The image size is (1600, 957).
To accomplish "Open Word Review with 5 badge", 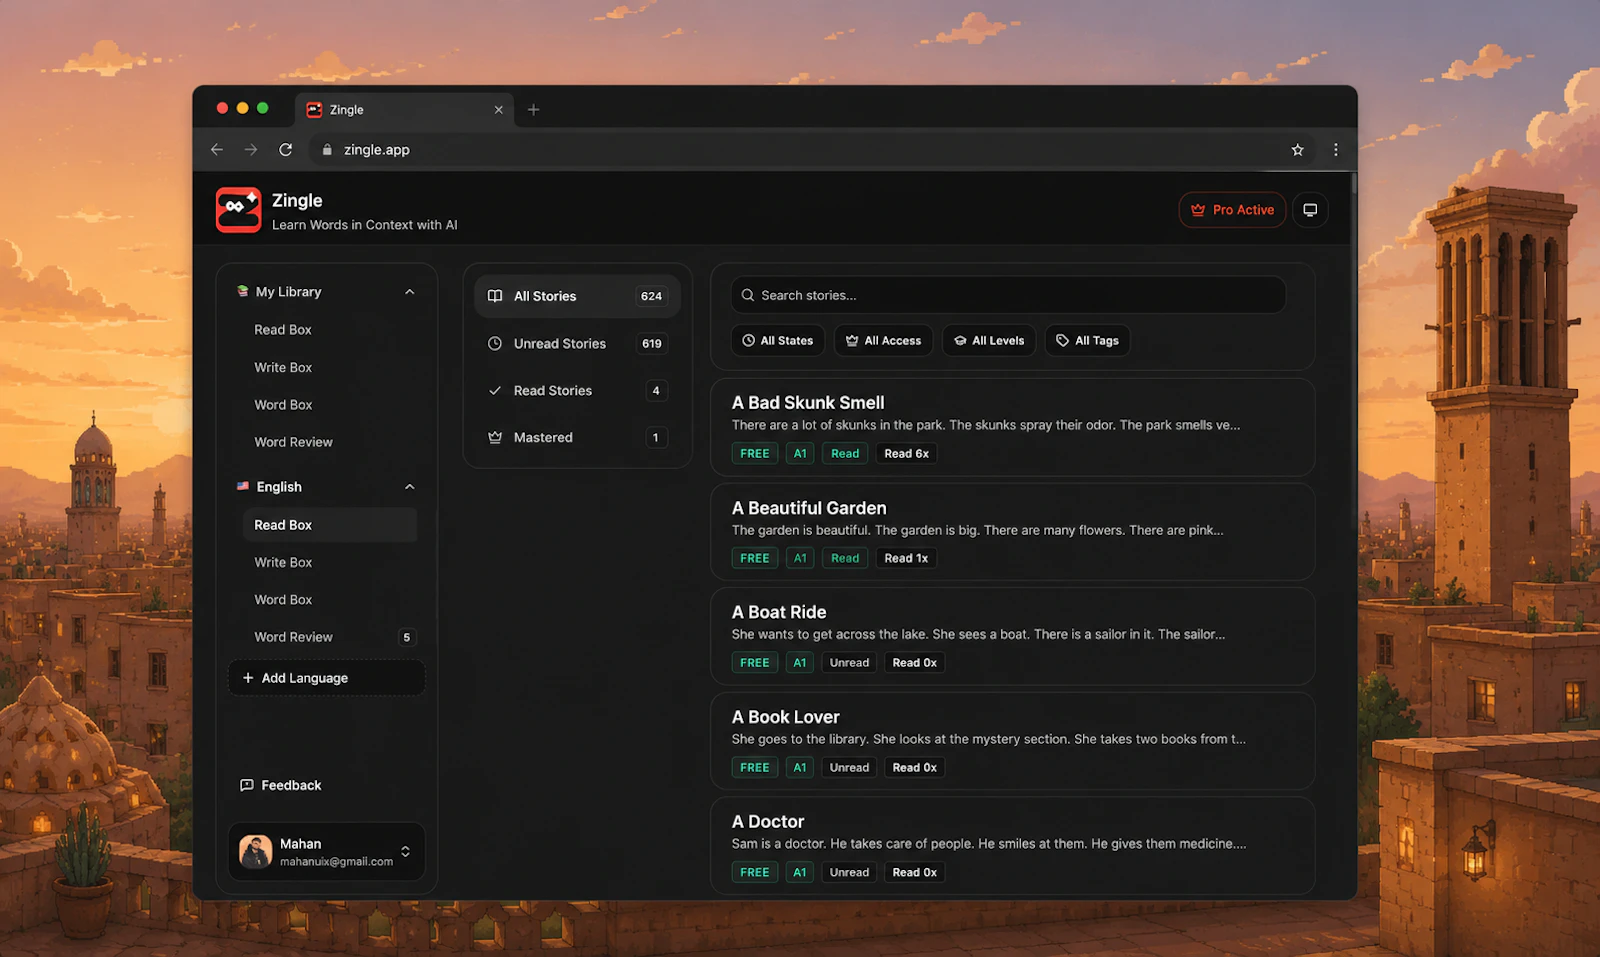I will coord(329,637).
